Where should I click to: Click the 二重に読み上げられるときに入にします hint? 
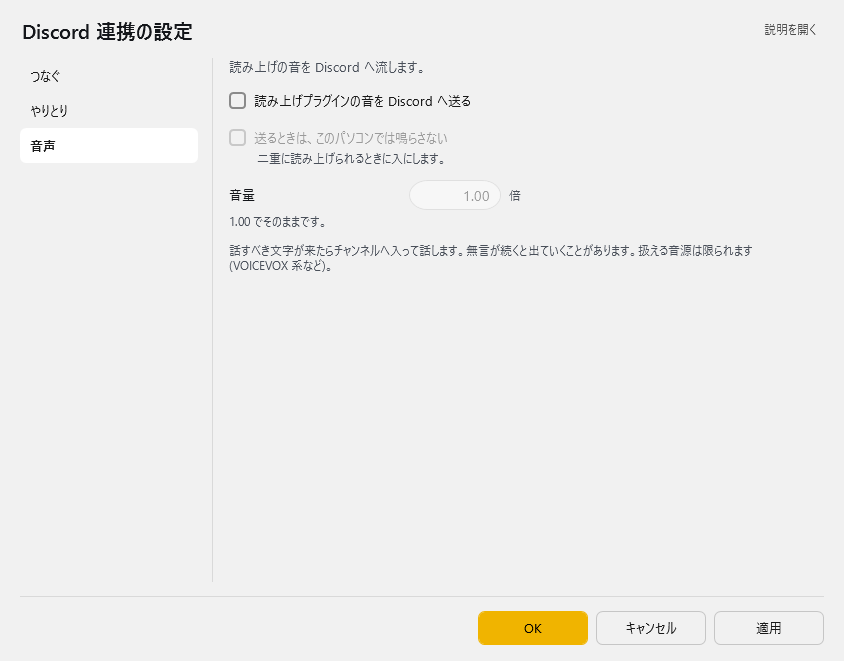pos(351,159)
